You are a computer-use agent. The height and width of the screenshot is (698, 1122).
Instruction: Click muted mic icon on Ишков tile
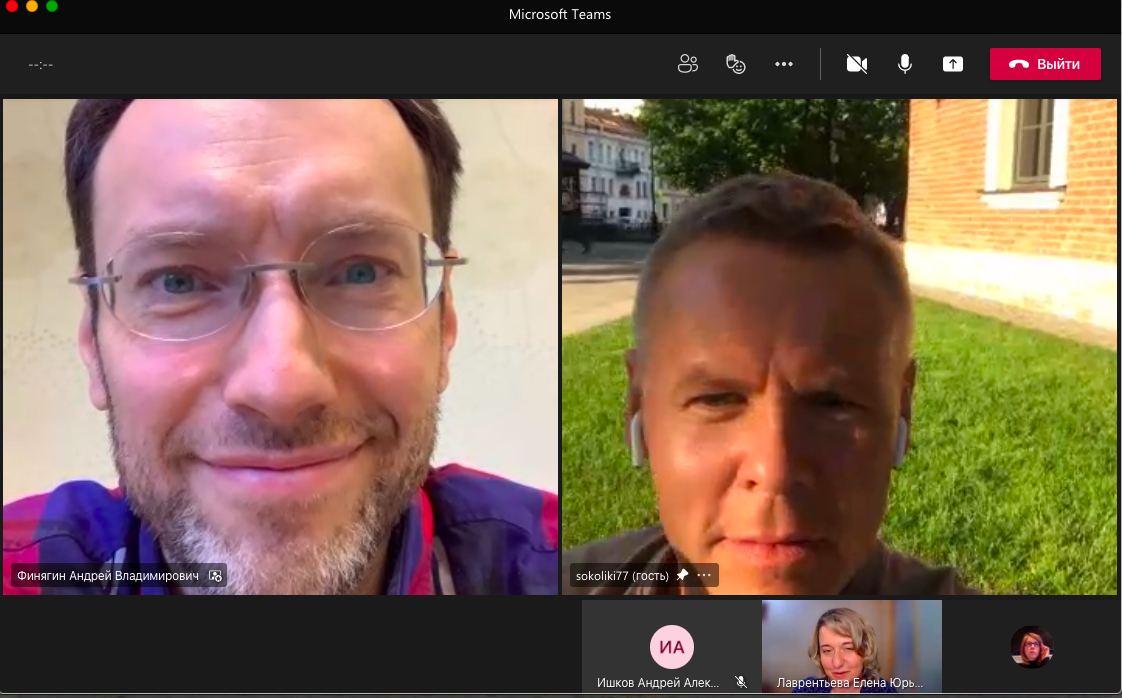click(741, 682)
